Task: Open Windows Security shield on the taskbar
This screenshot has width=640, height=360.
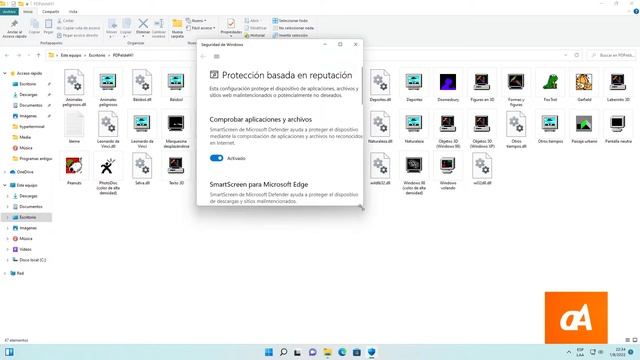Action: coord(371,352)
